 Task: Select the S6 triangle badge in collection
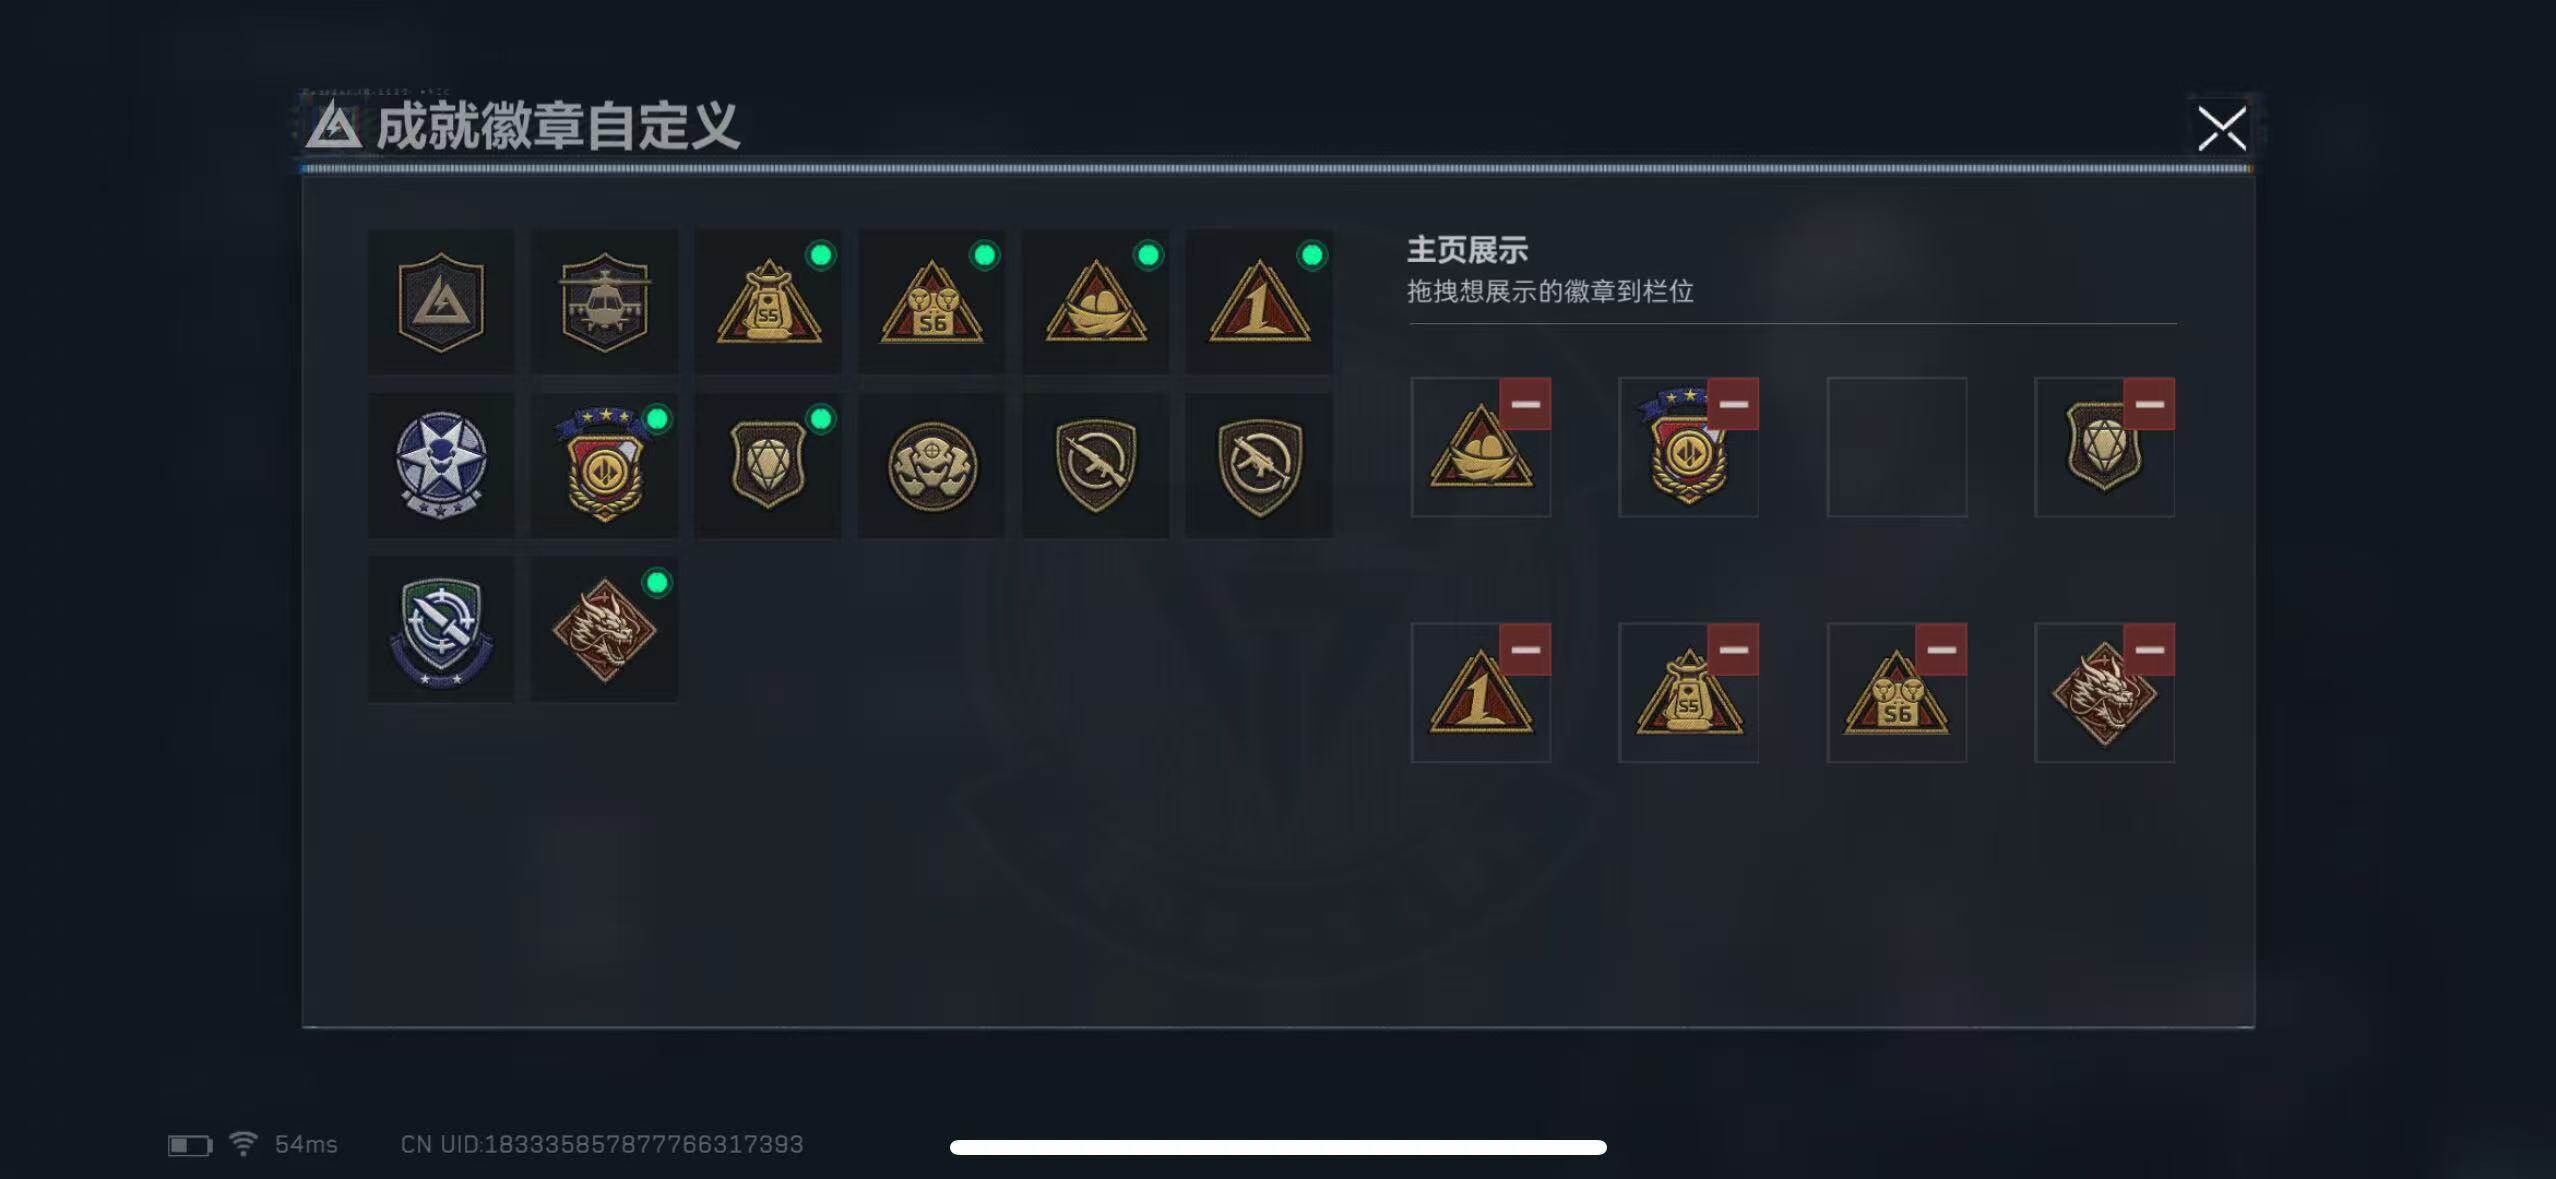932,302
